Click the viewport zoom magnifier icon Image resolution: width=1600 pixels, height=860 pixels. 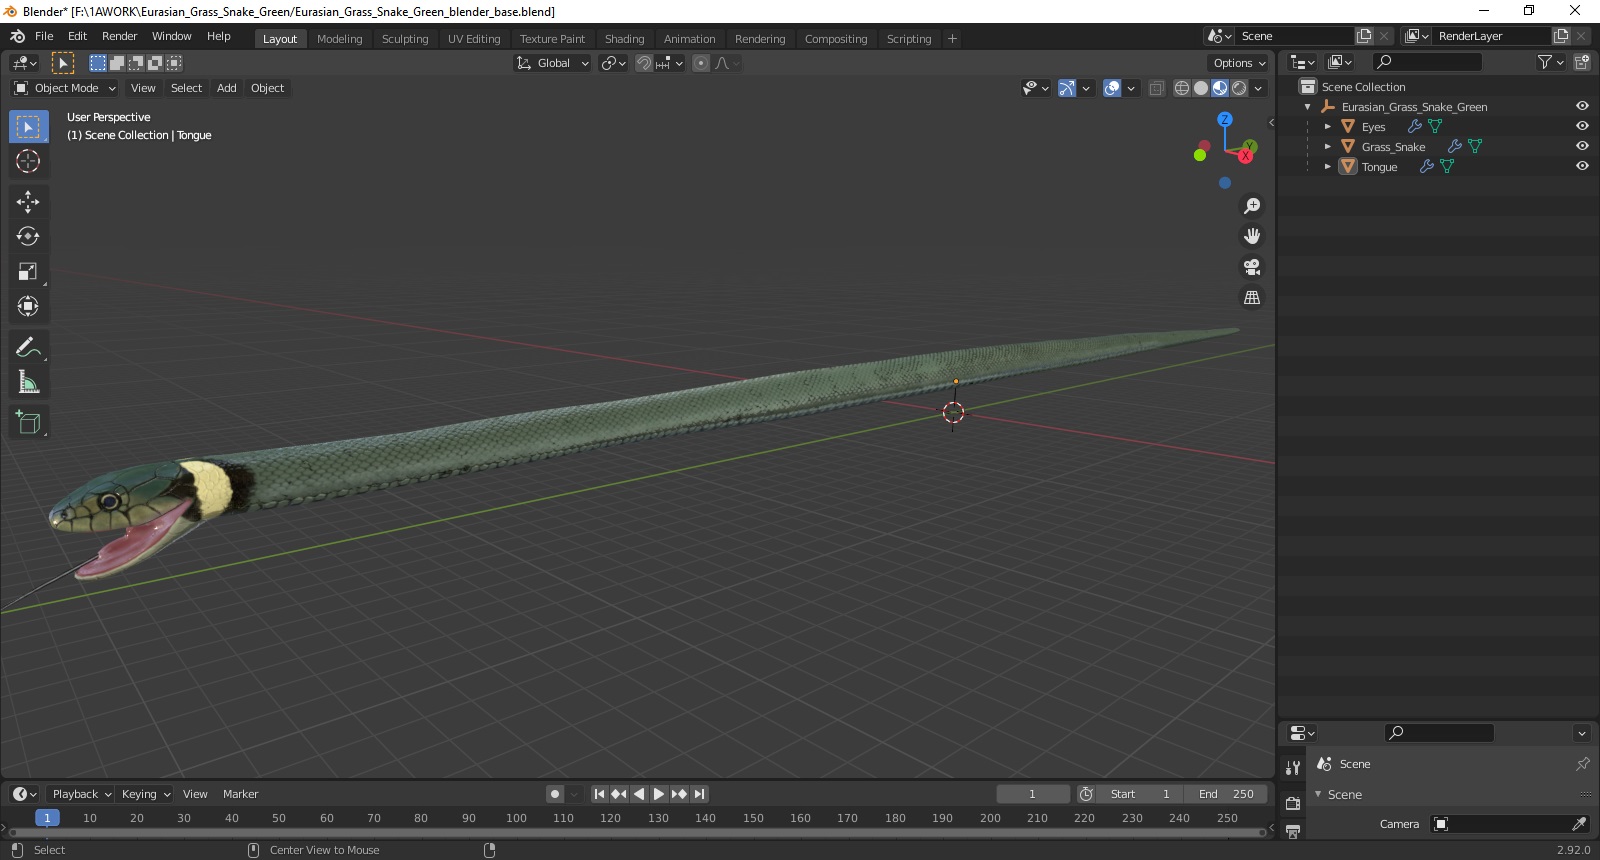(x=1252, y=206)
